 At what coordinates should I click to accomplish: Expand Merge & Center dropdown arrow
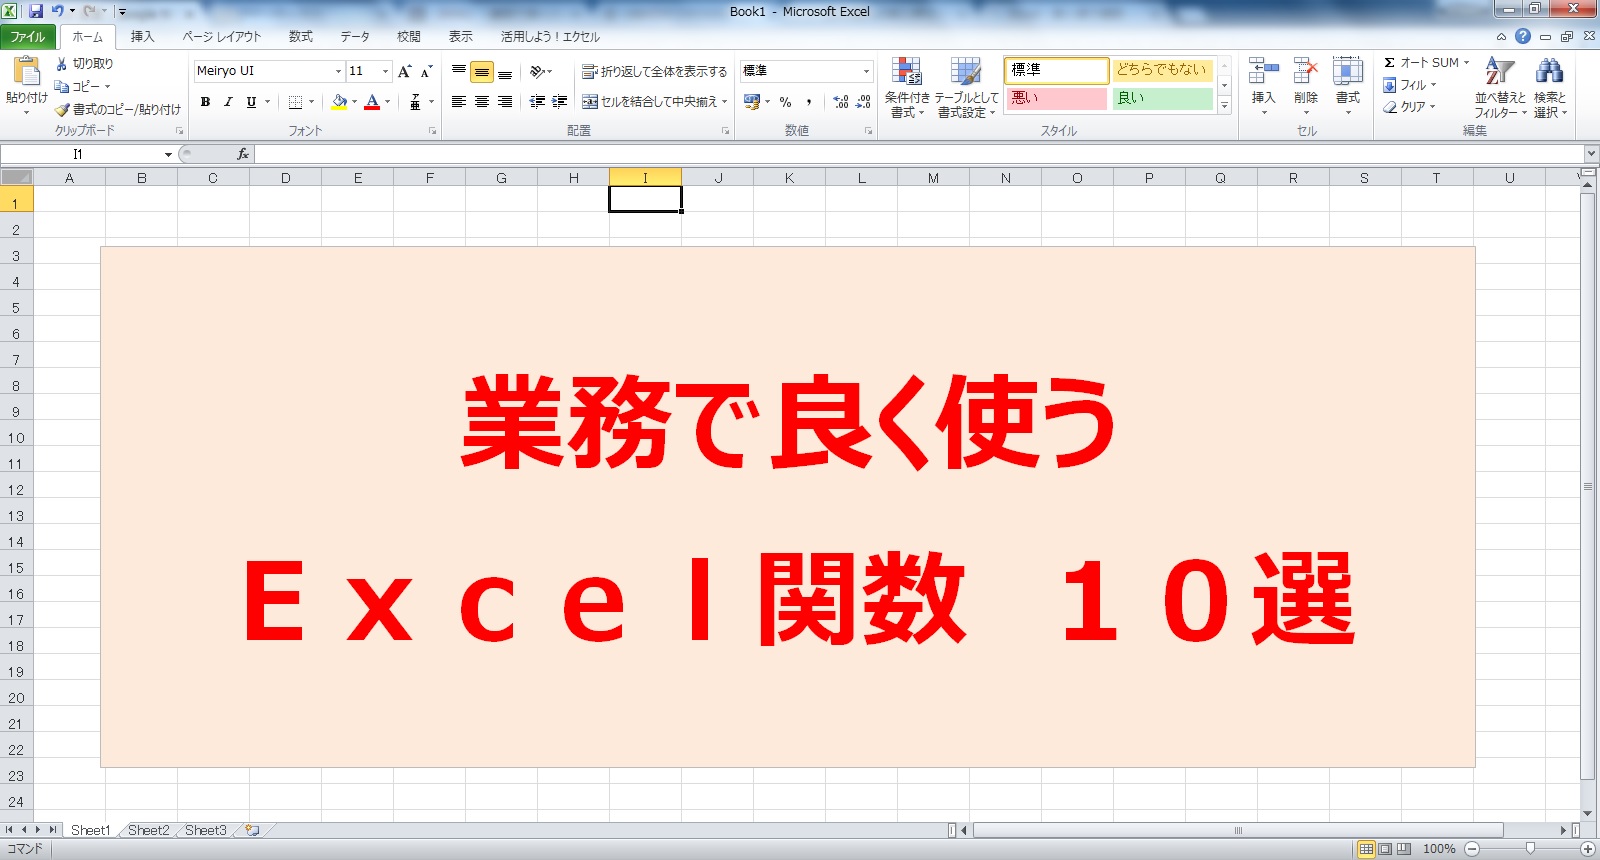(724, 102)
